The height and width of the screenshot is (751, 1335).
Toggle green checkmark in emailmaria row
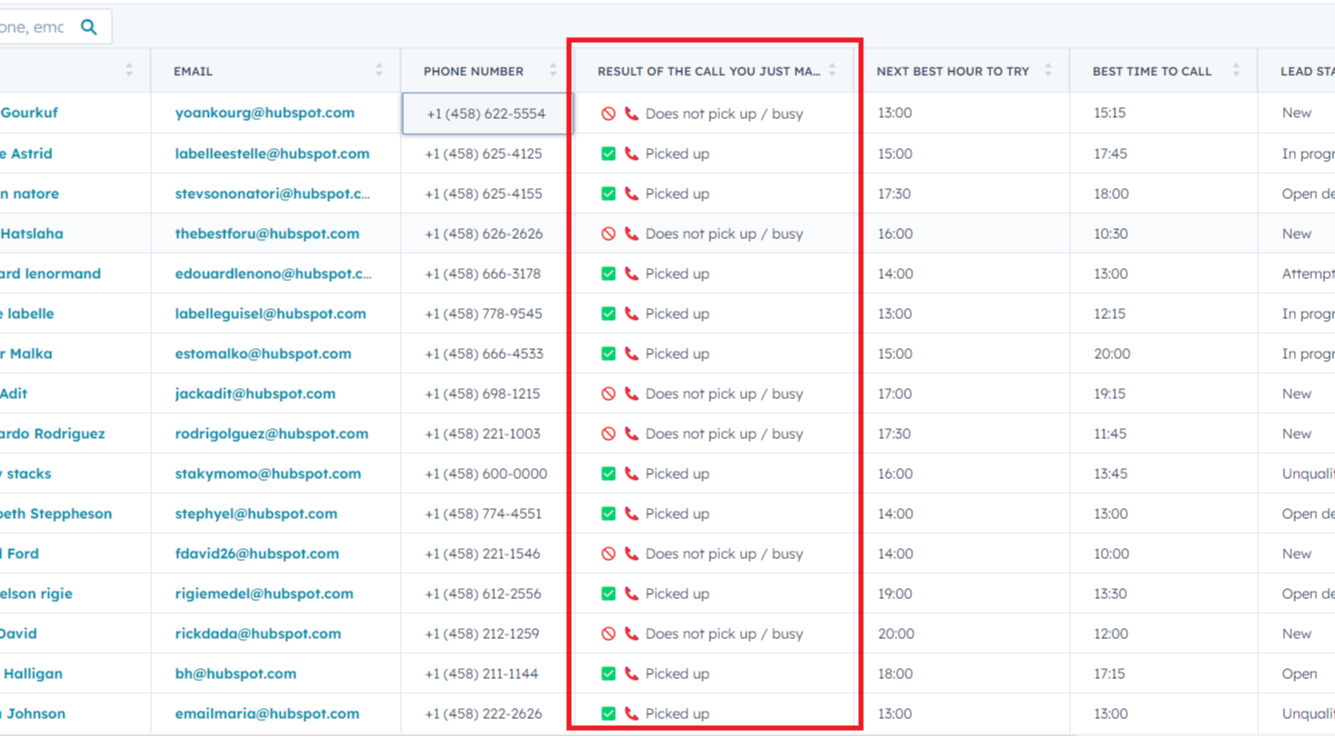[608, 714]
